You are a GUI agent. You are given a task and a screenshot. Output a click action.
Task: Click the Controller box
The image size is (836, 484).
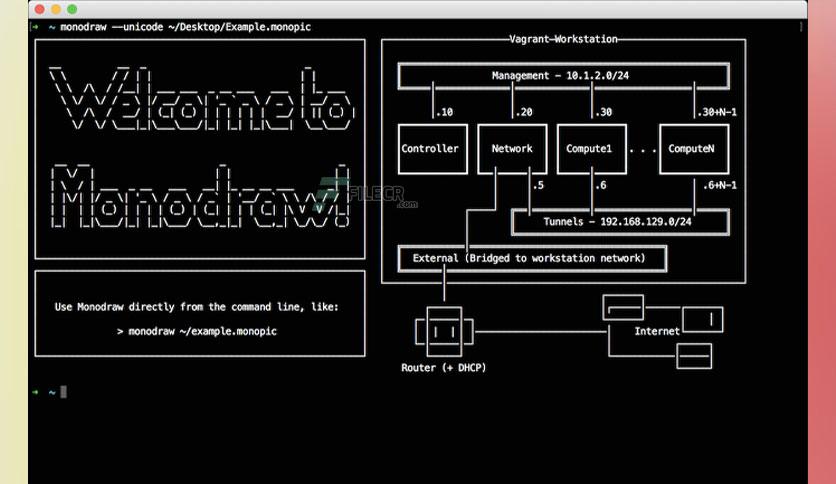click(432, 149)
